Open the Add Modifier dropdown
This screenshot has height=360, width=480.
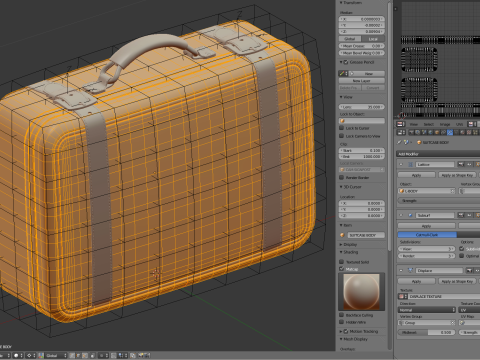coord(438,154)
